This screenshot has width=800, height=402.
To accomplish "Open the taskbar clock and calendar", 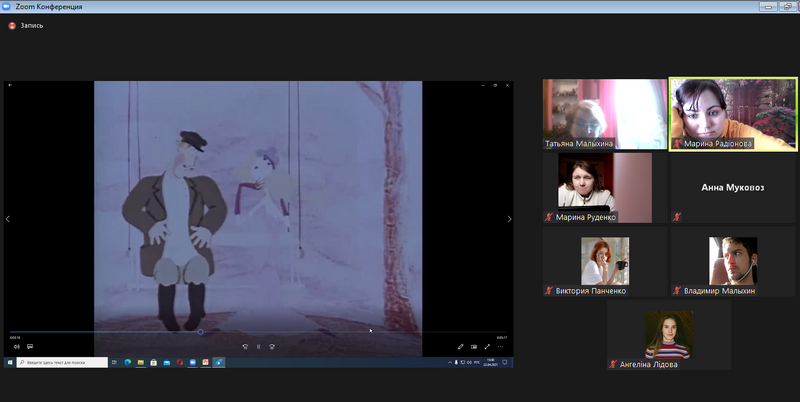I will (x=490, y=362).
